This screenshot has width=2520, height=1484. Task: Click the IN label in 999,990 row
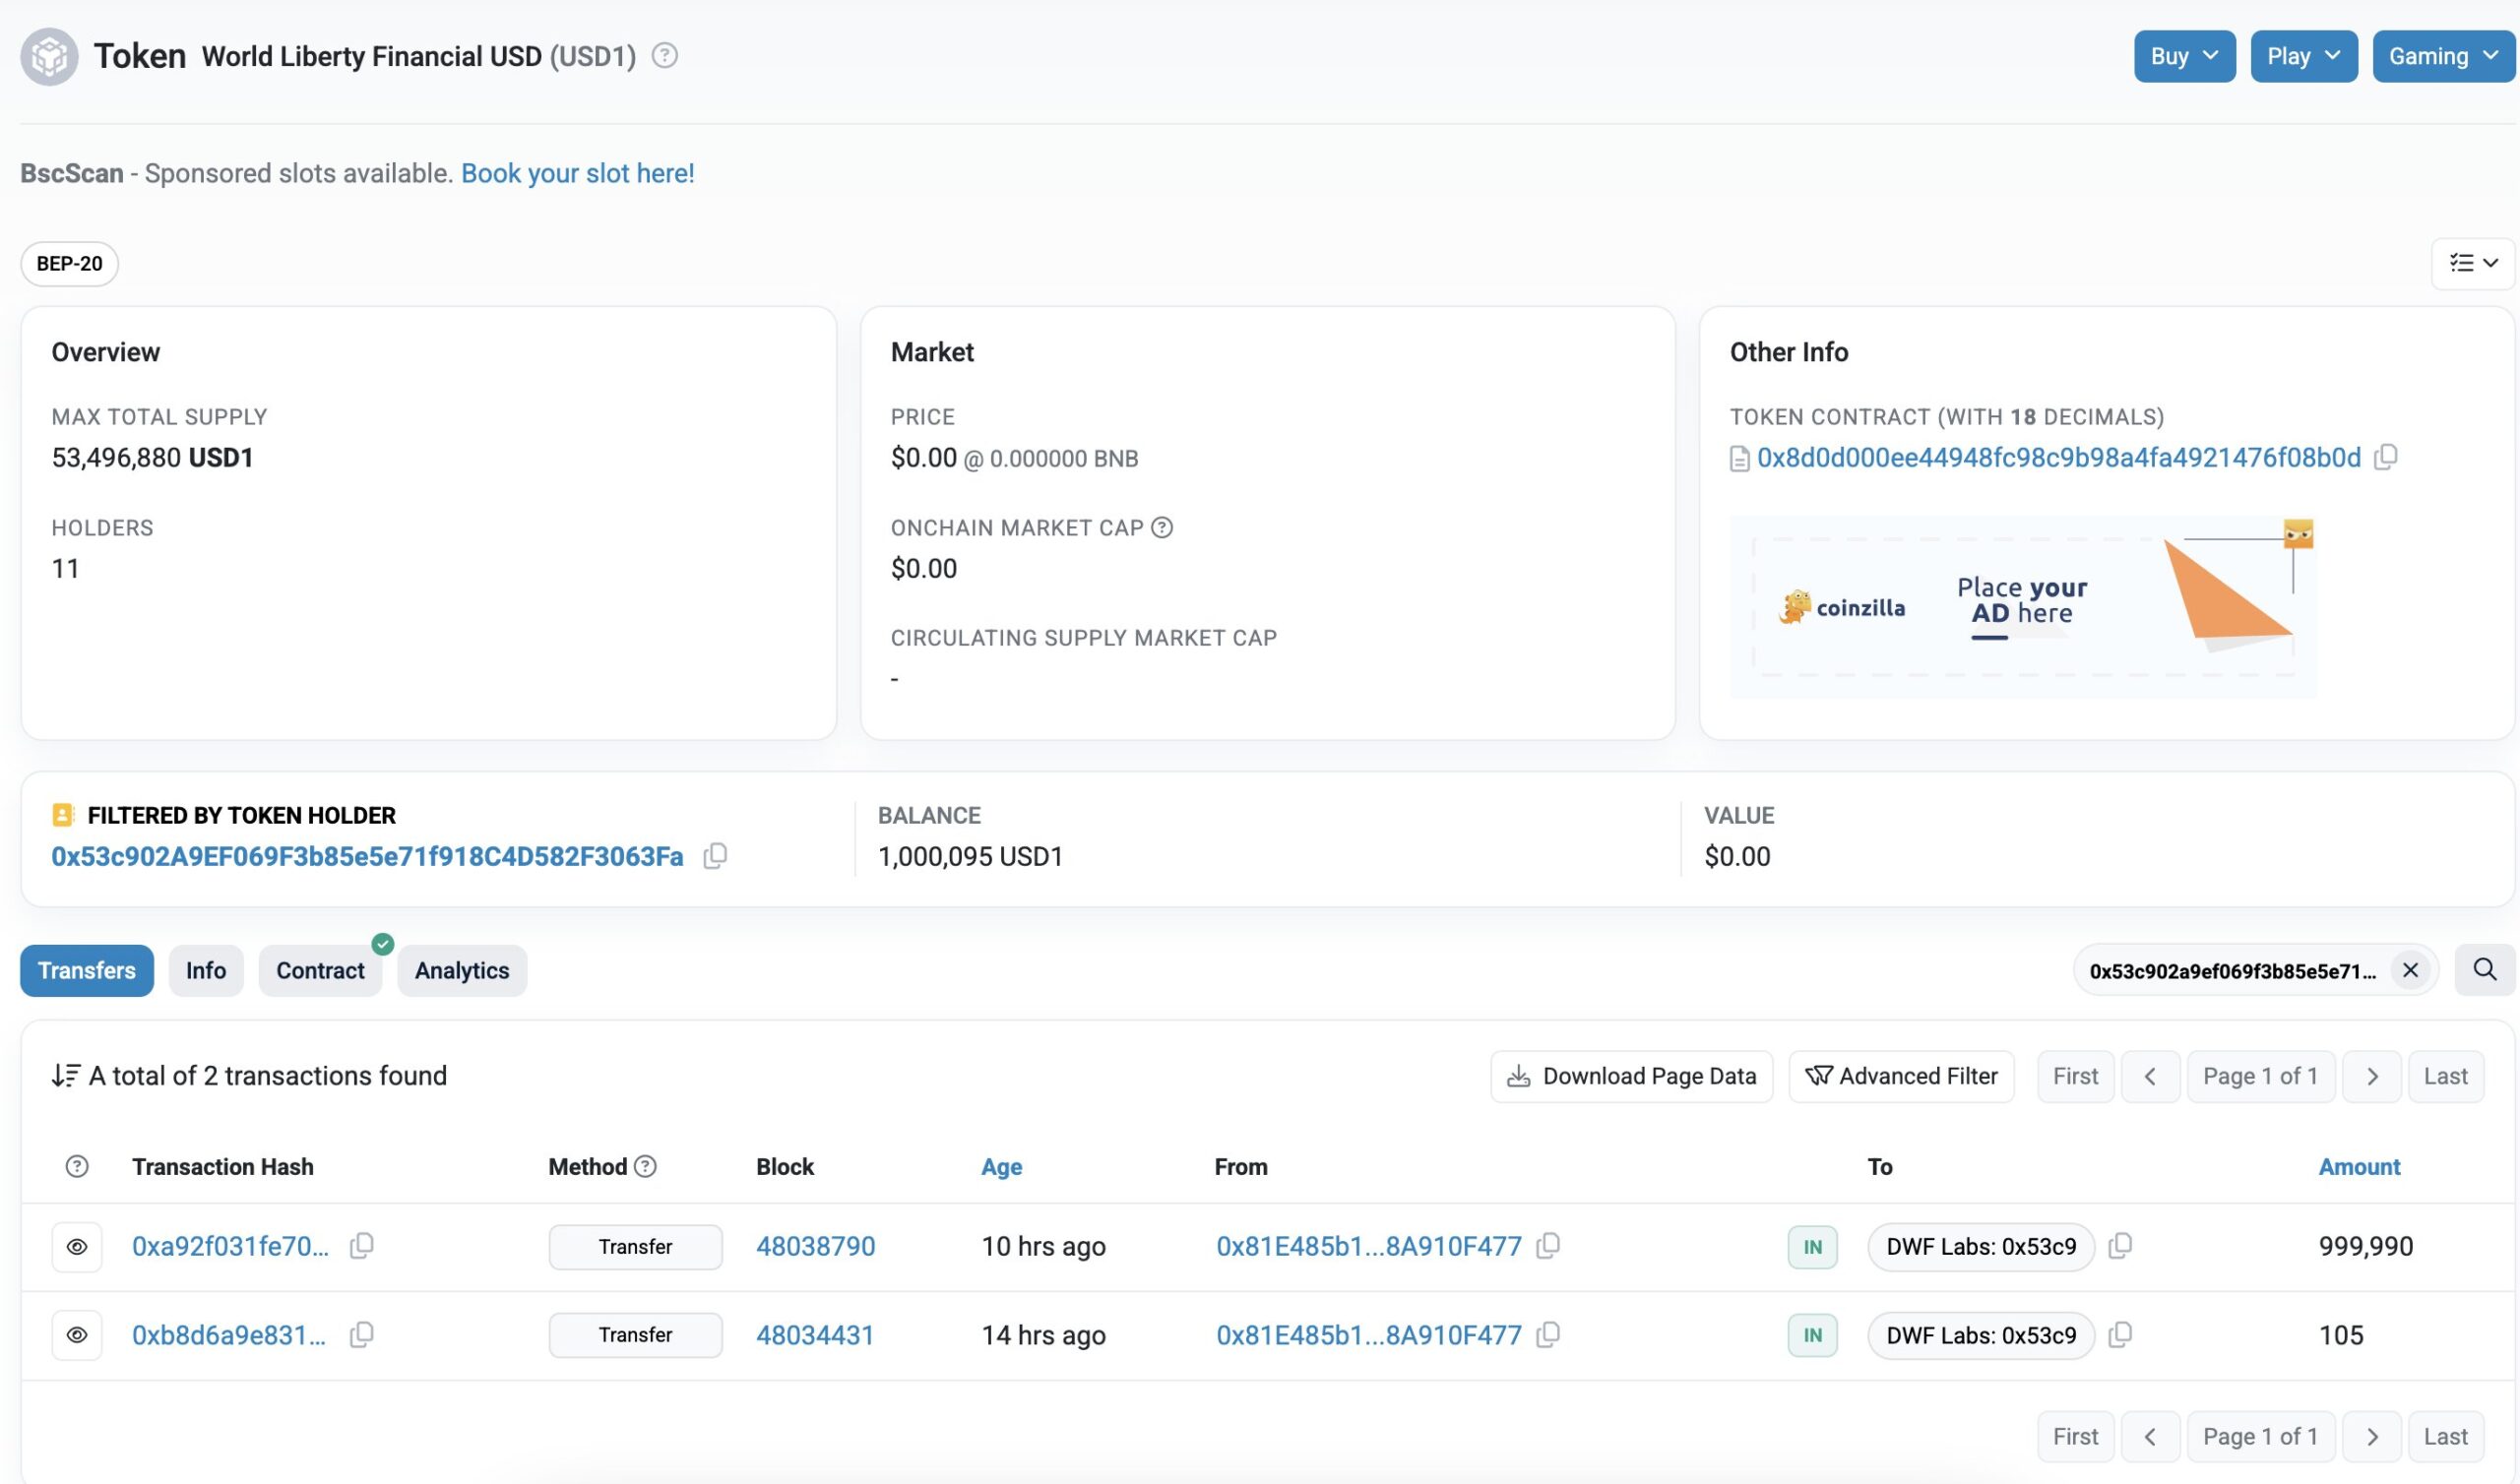[x=1811, y=1247]
